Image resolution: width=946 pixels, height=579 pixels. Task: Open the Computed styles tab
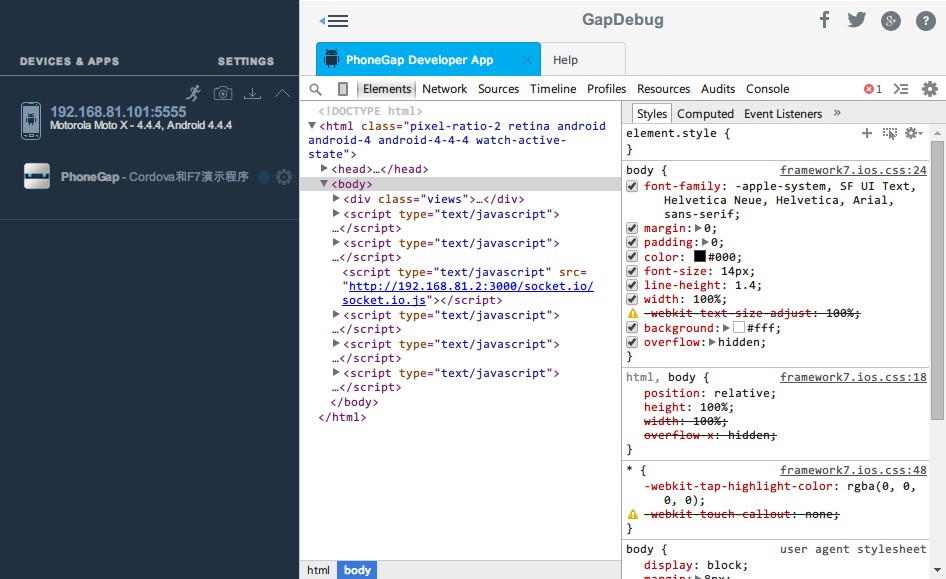coord(706,113)
